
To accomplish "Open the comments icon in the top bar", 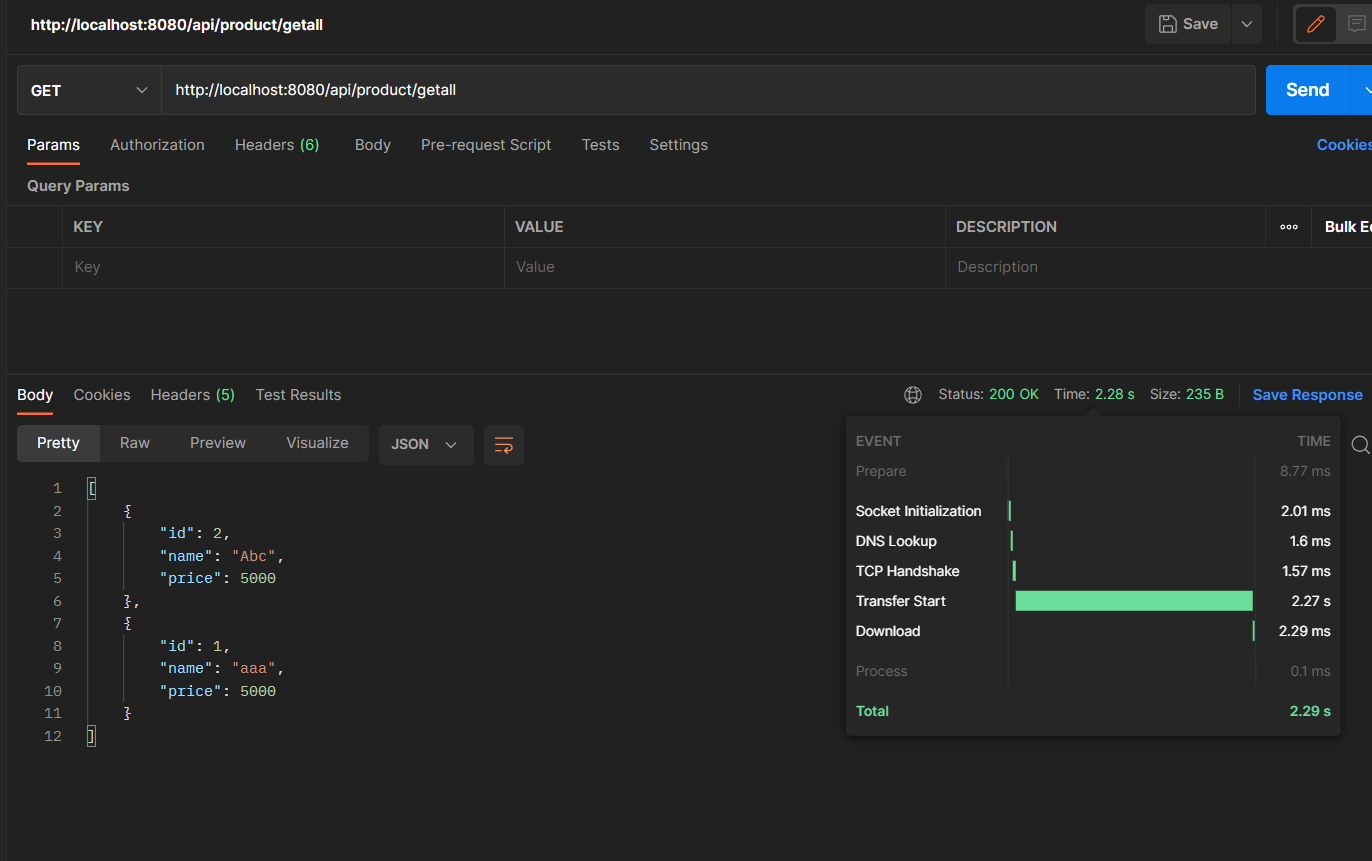I will [1356, 24].
